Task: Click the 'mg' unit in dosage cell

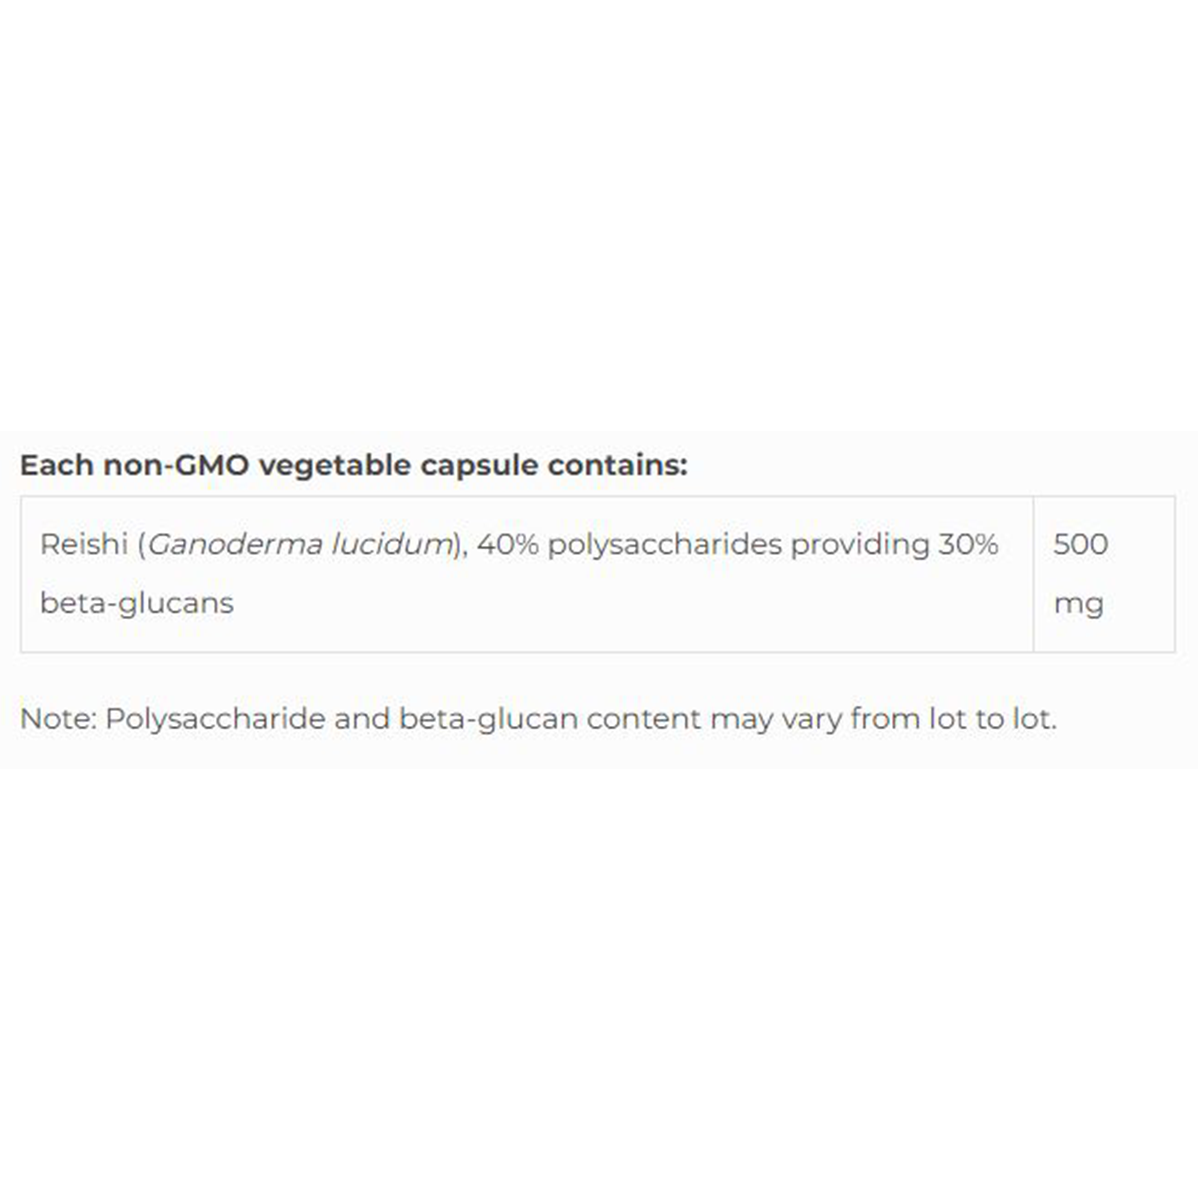Action: pos(1078,604)
